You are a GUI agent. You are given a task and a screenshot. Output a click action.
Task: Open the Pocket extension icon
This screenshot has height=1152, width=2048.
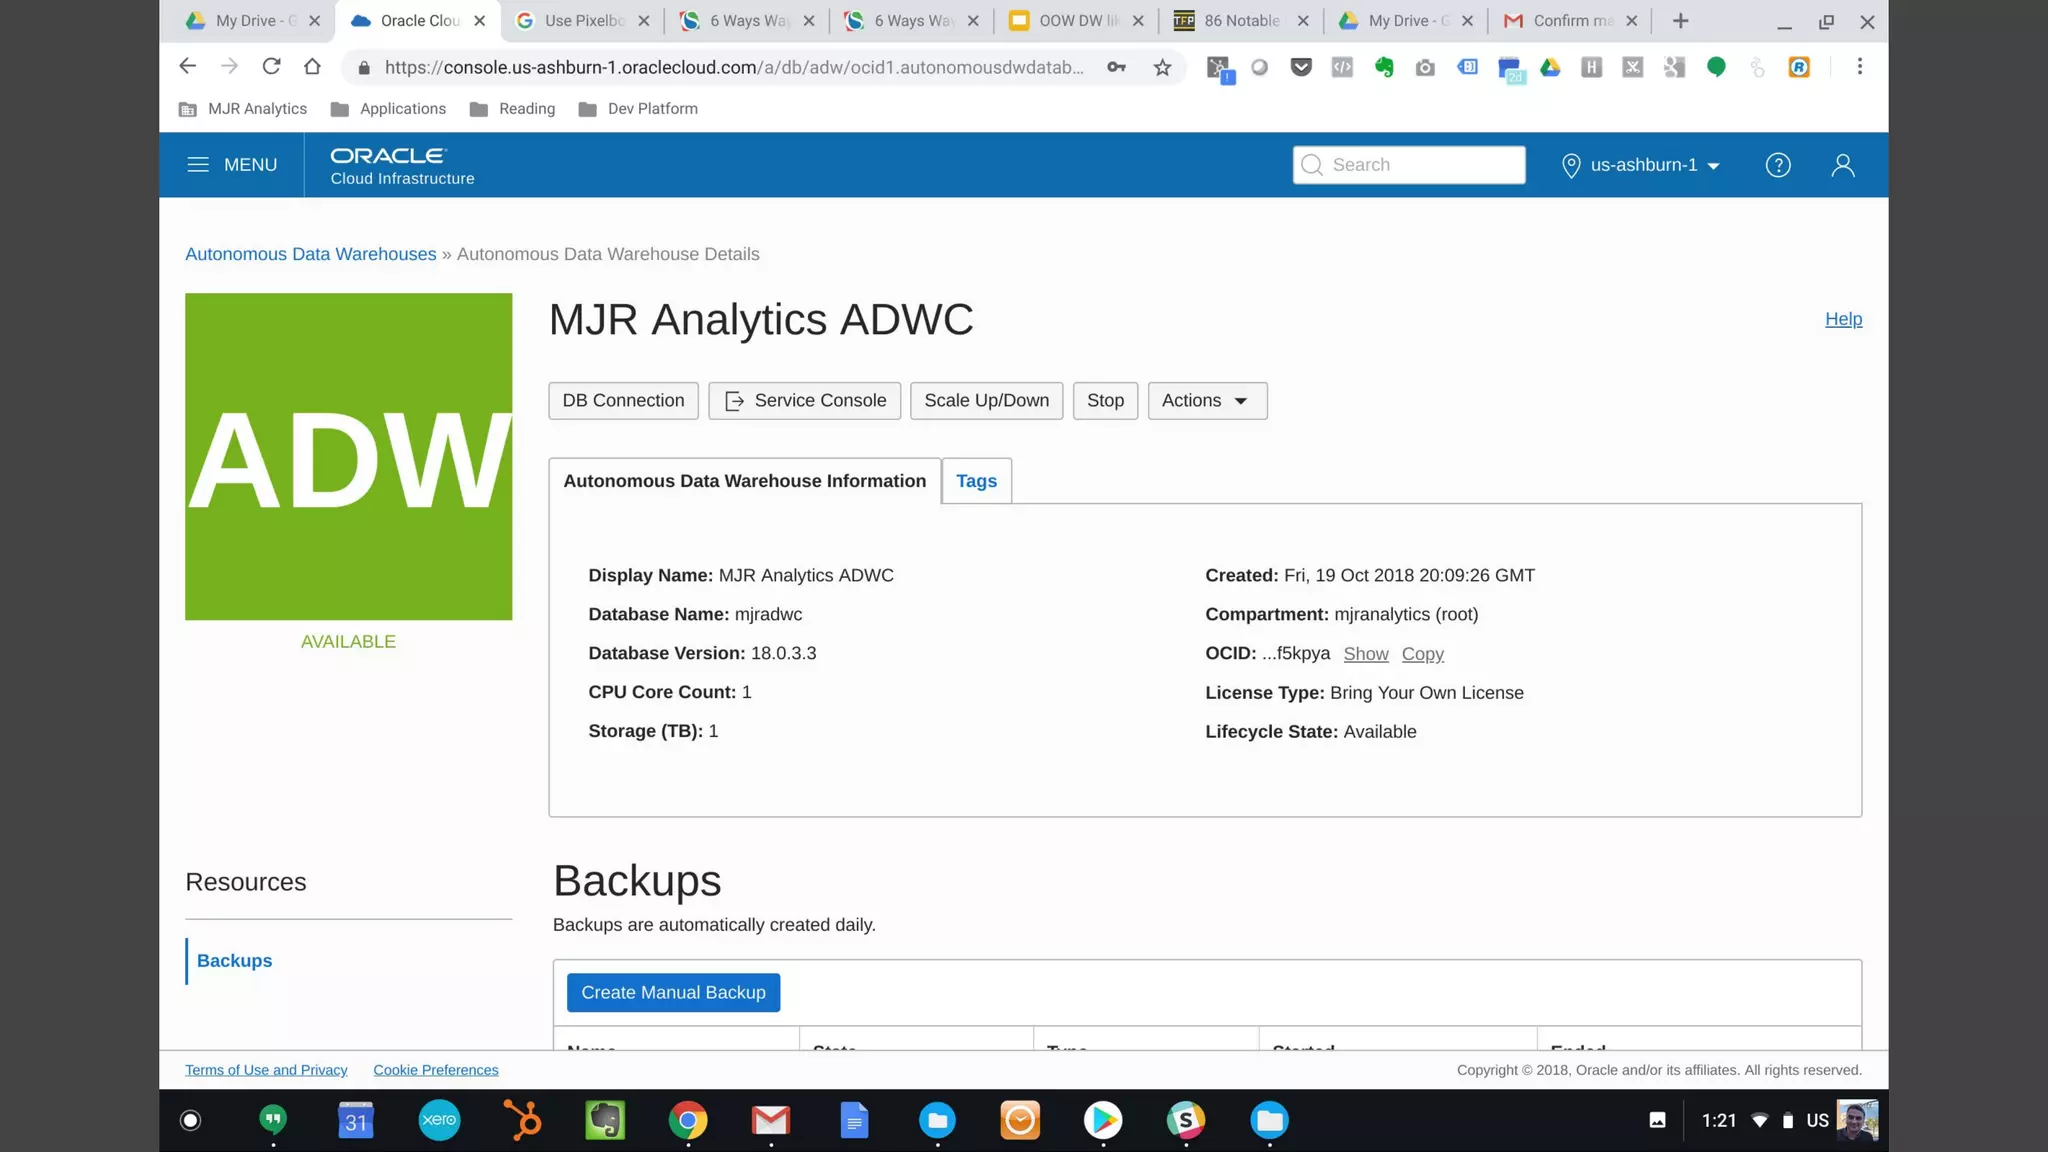(1301, 67)
